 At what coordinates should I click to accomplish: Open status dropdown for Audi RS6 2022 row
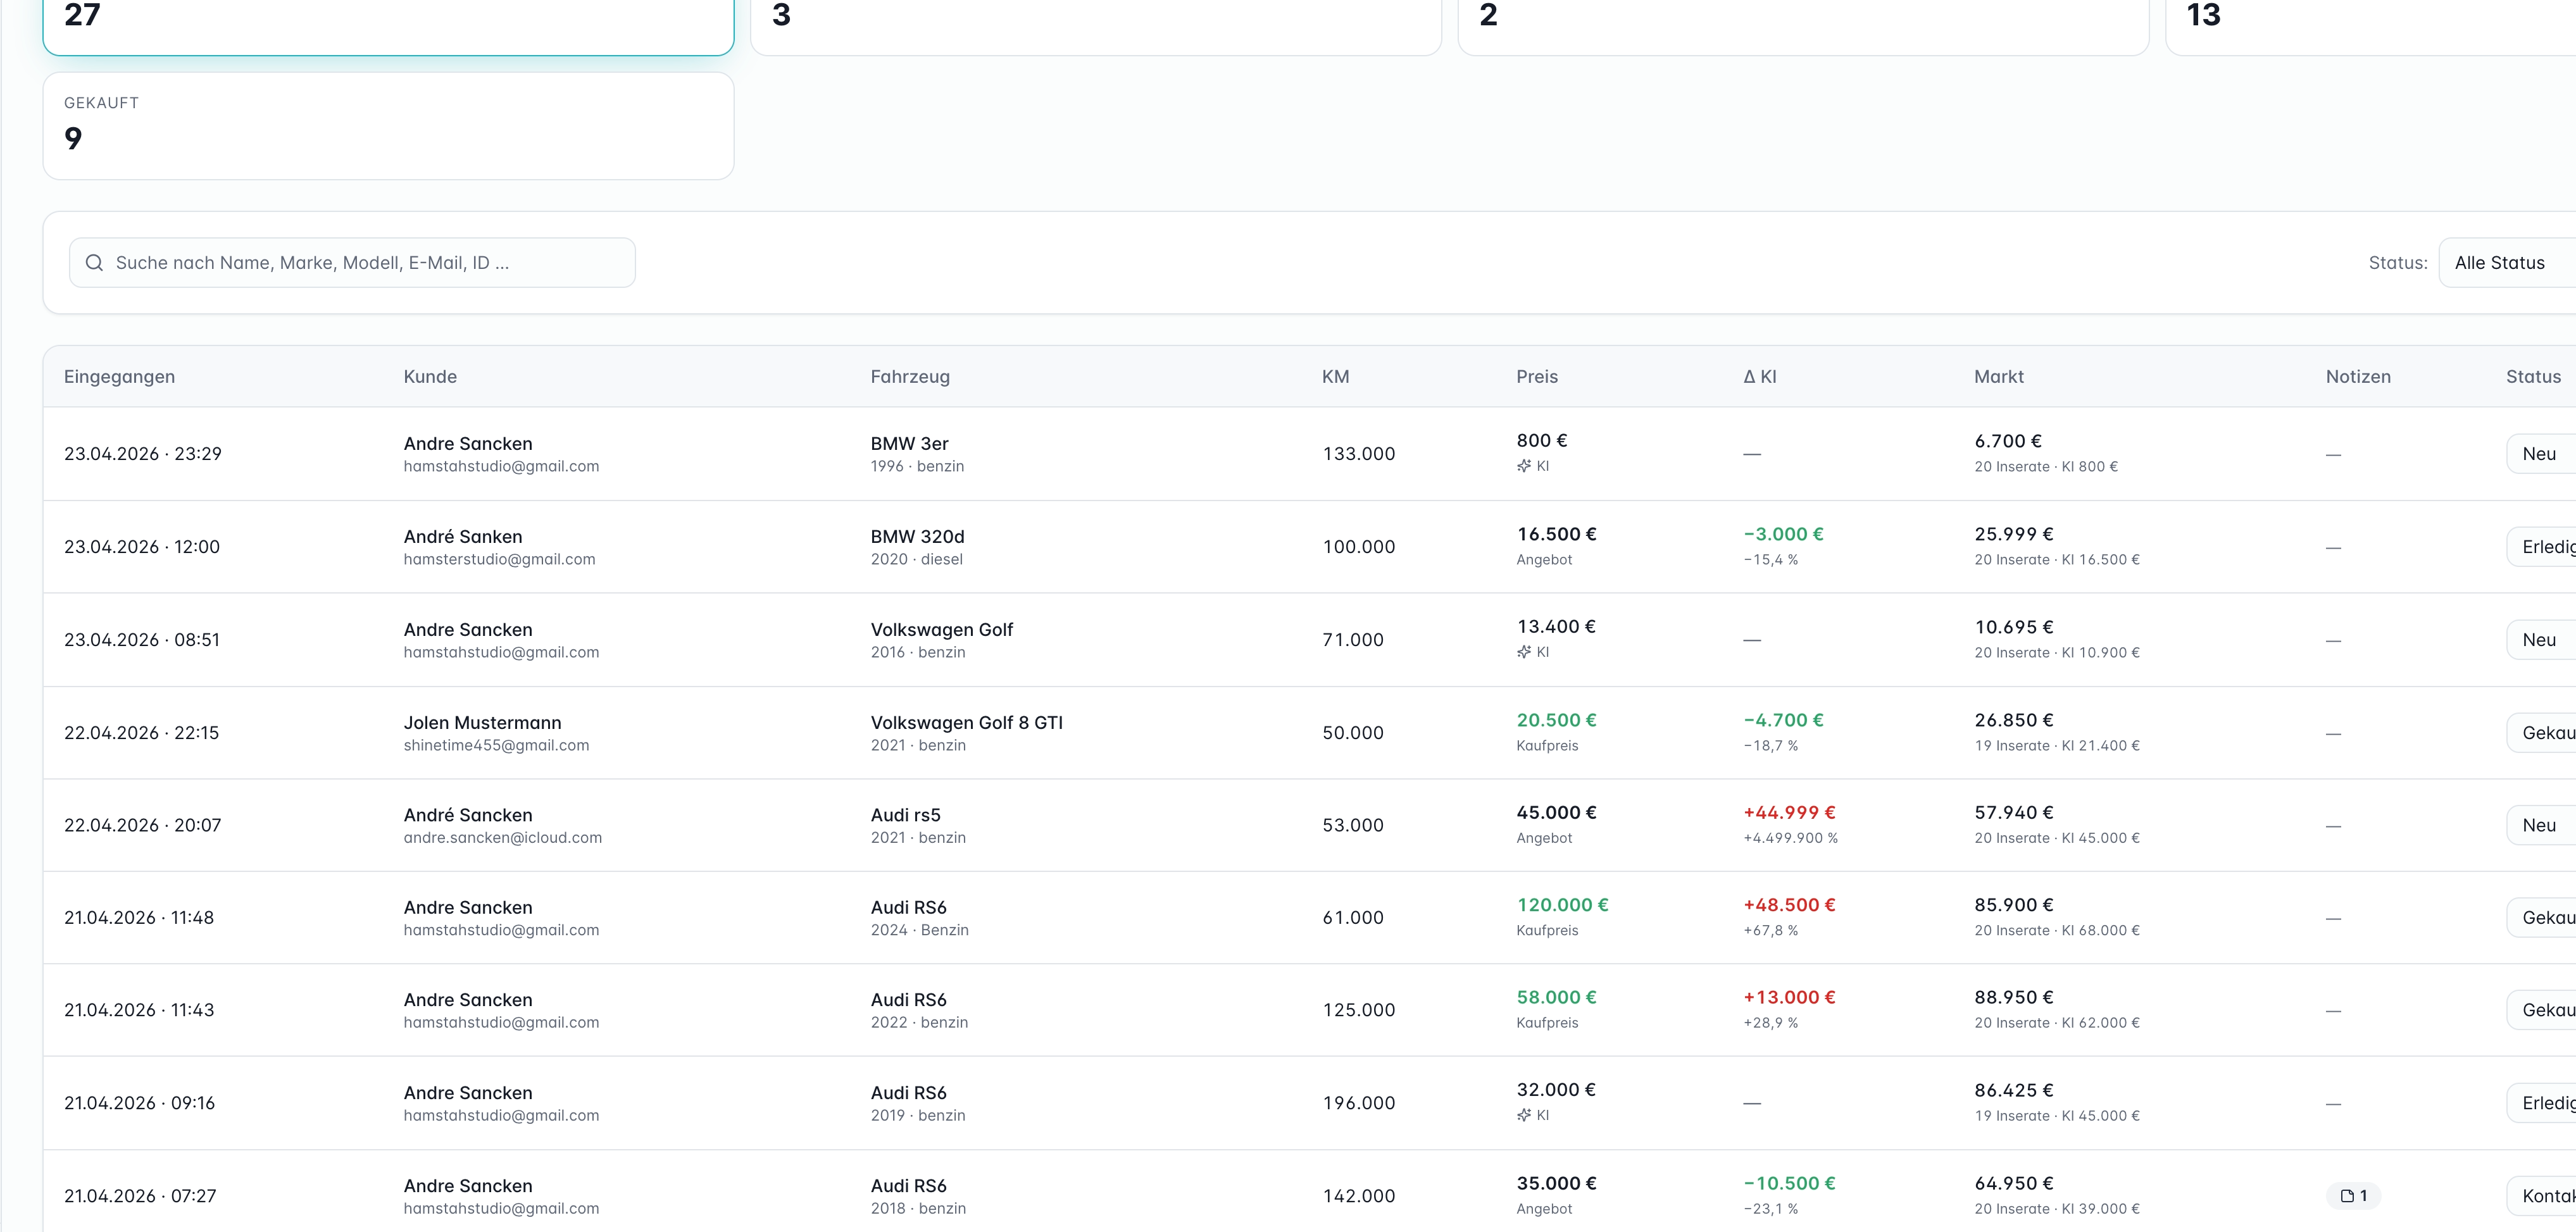(x=2541, y=1010)
